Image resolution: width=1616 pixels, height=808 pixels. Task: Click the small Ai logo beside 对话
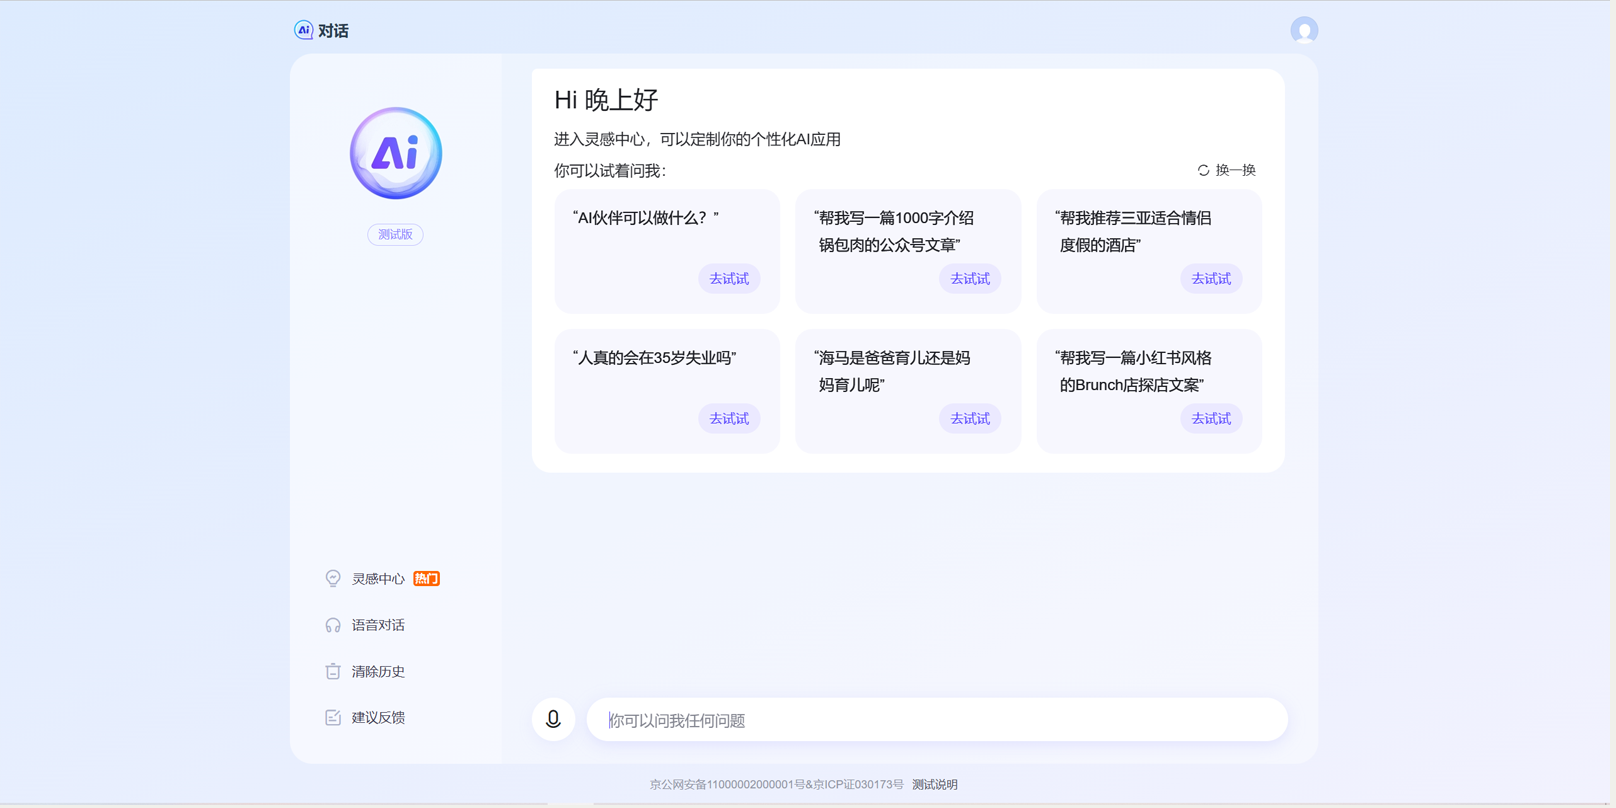click(x=303, y=30)
